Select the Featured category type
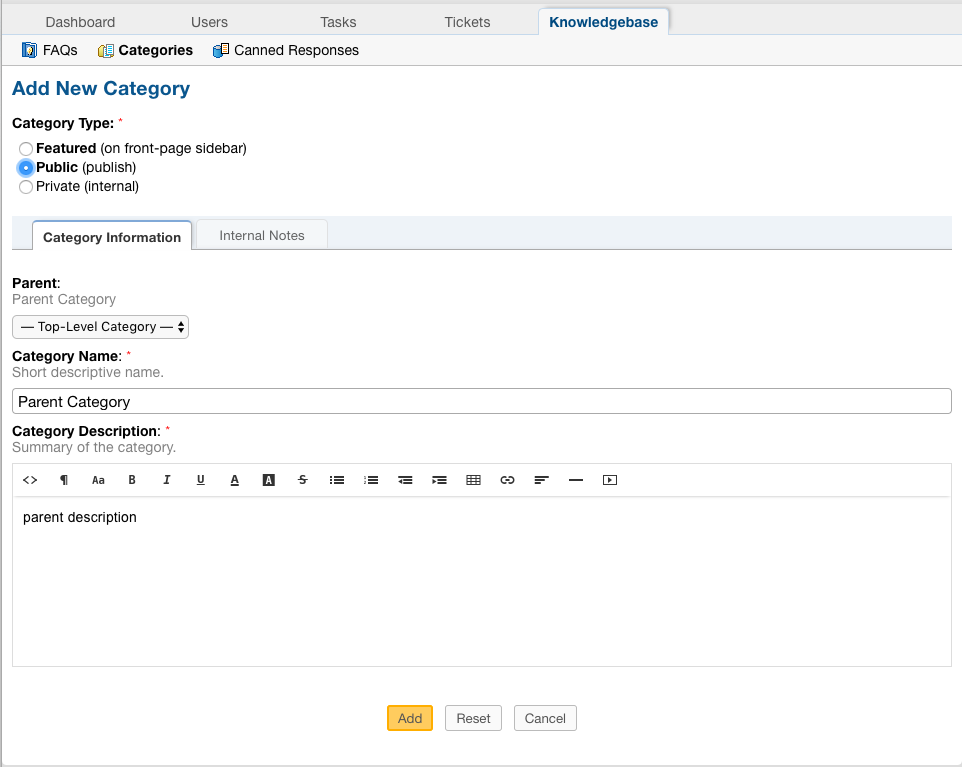The image size is (962, 767). [26, 149]
